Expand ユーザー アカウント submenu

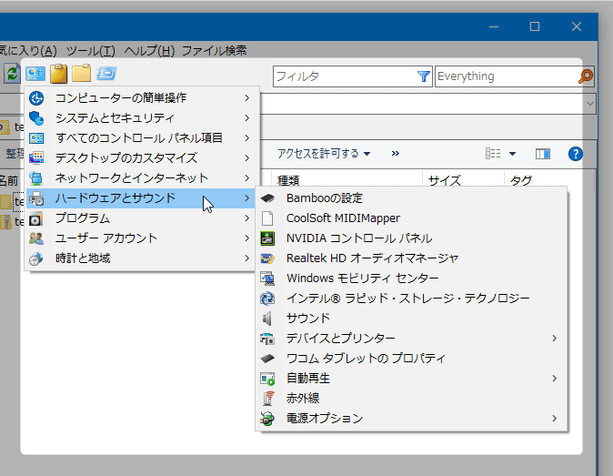(x=140, y=238)
